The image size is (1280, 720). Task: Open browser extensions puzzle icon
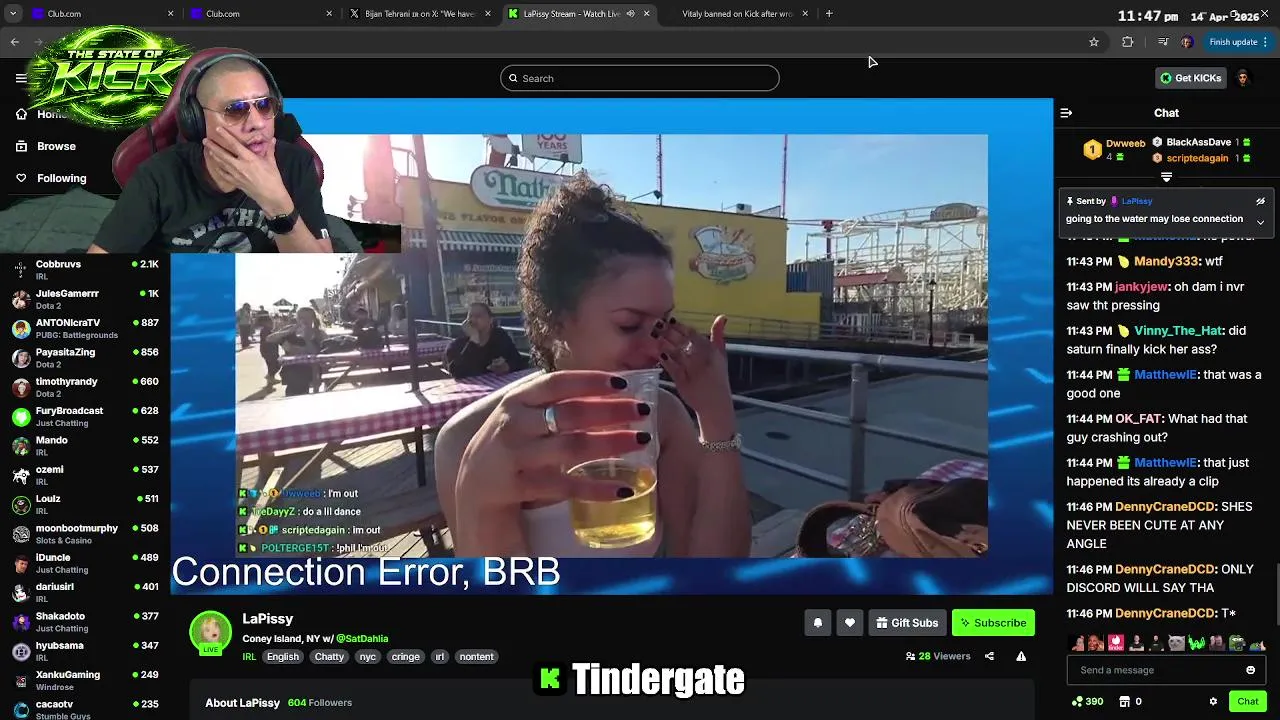[x=1128, y=42]
